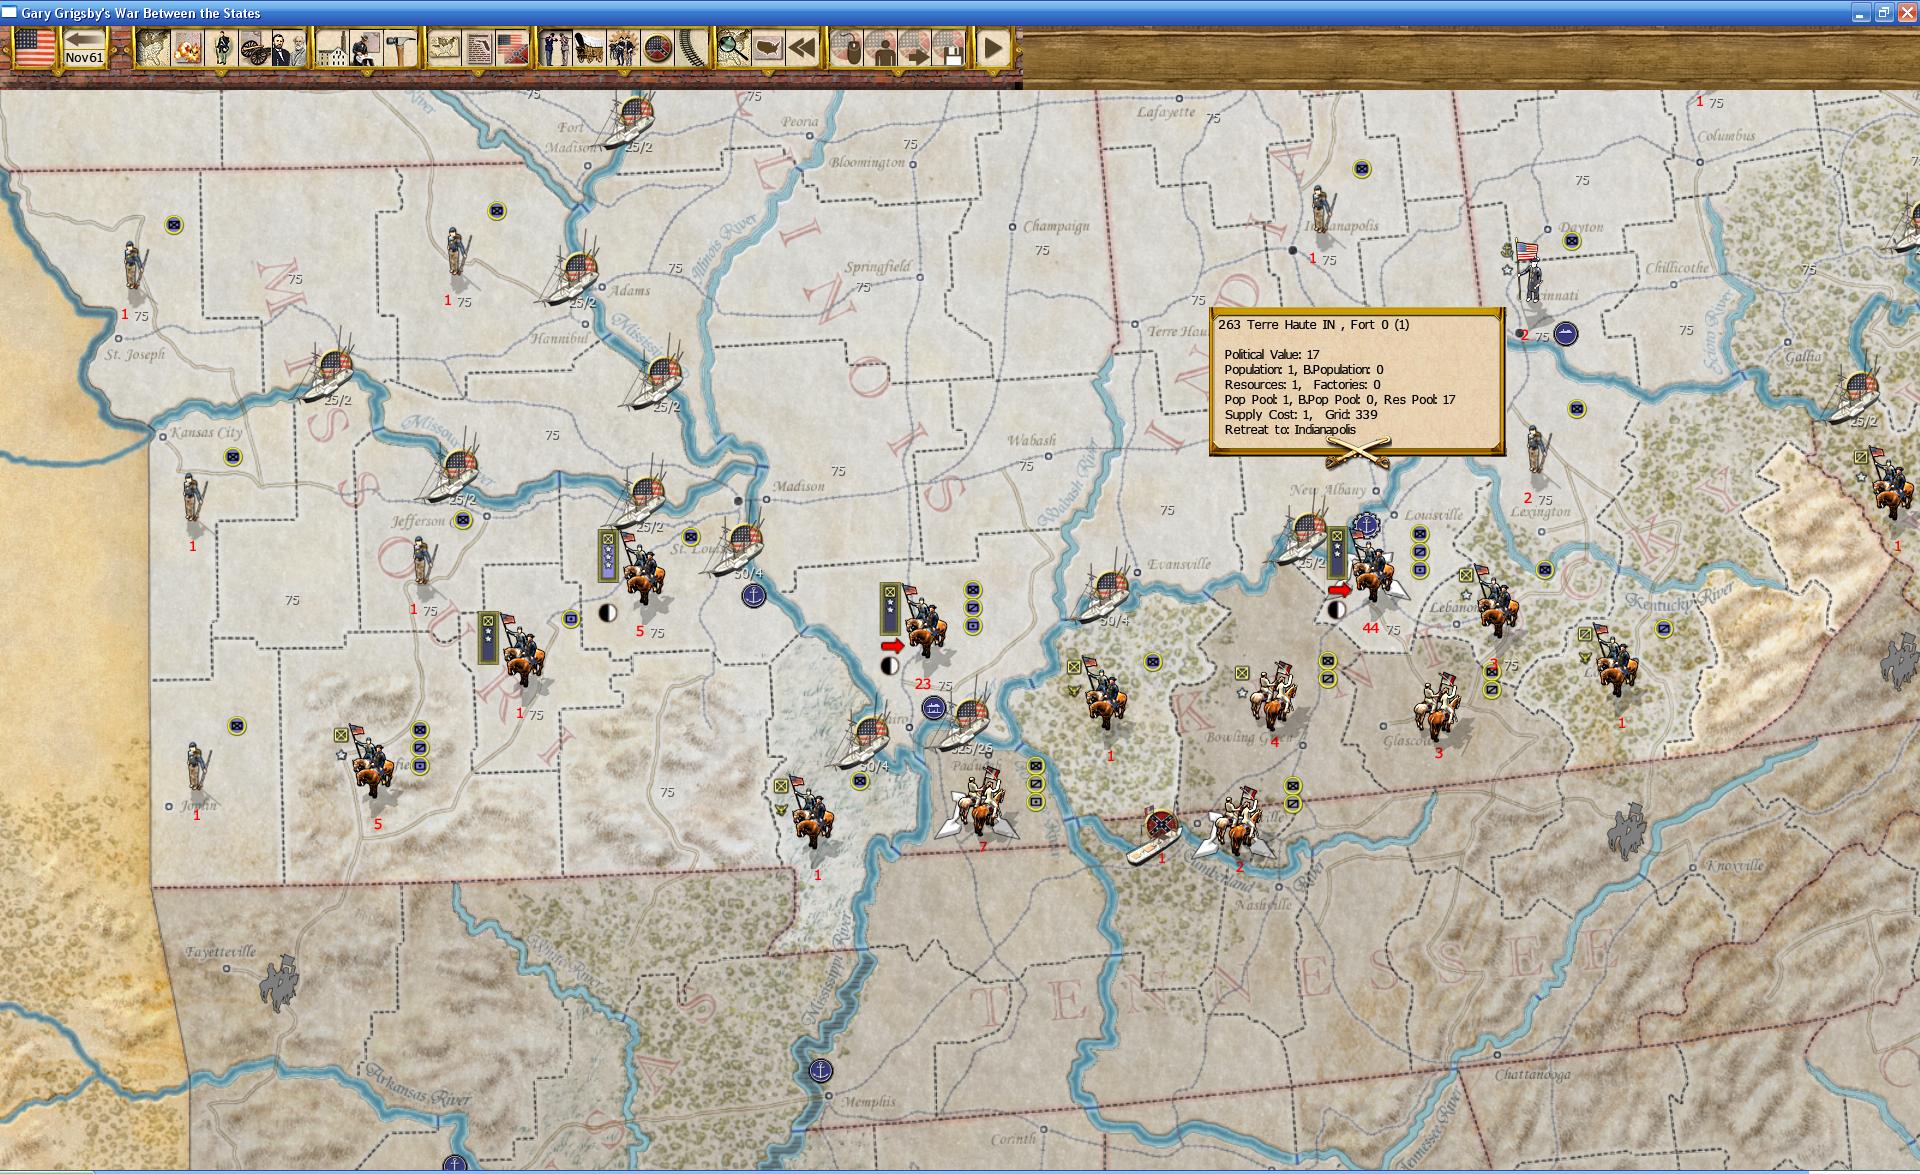This screenshot has height=1174, width=1920.
Task: Click the arrow-over-flag toolbar icon
Action: [x=914, y=47]
